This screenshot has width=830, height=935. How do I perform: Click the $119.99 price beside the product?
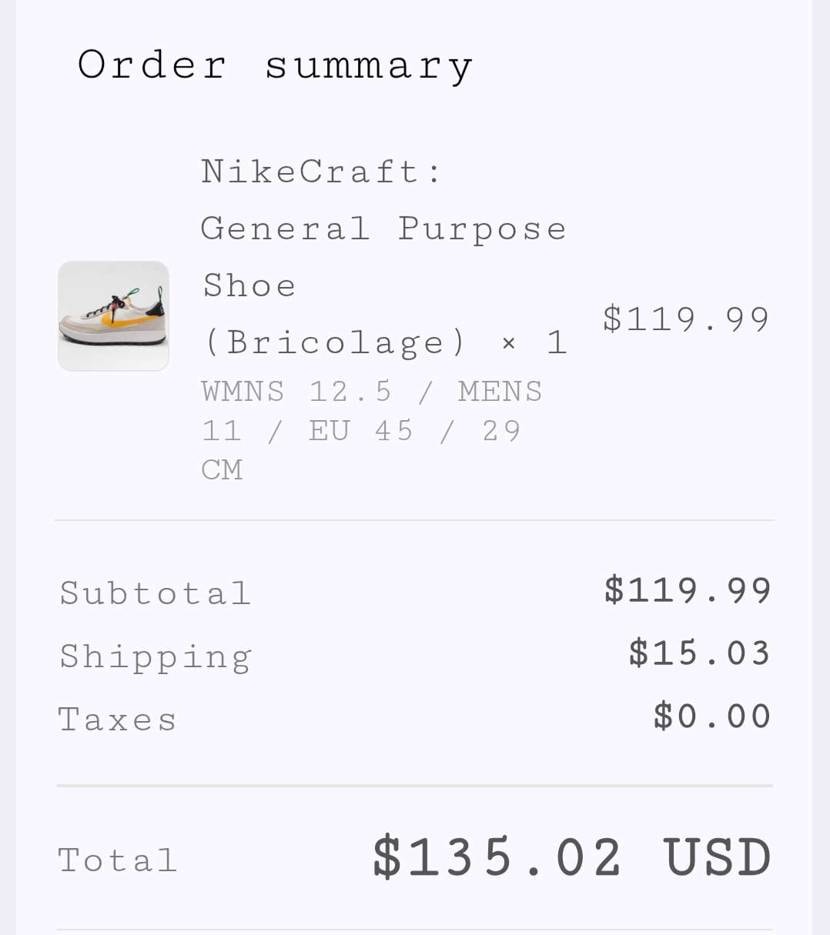686,319
